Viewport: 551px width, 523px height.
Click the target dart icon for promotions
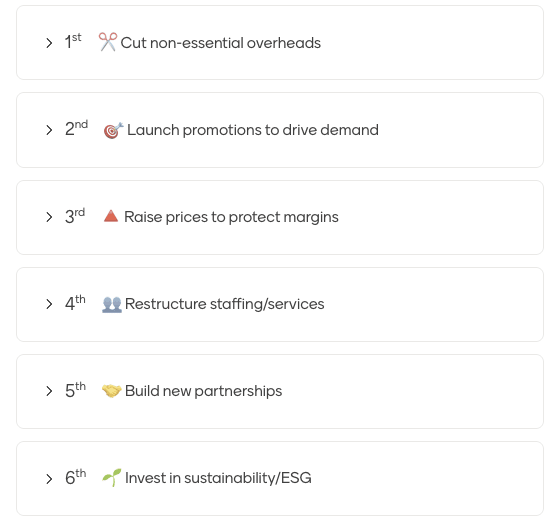click(114, 130)
